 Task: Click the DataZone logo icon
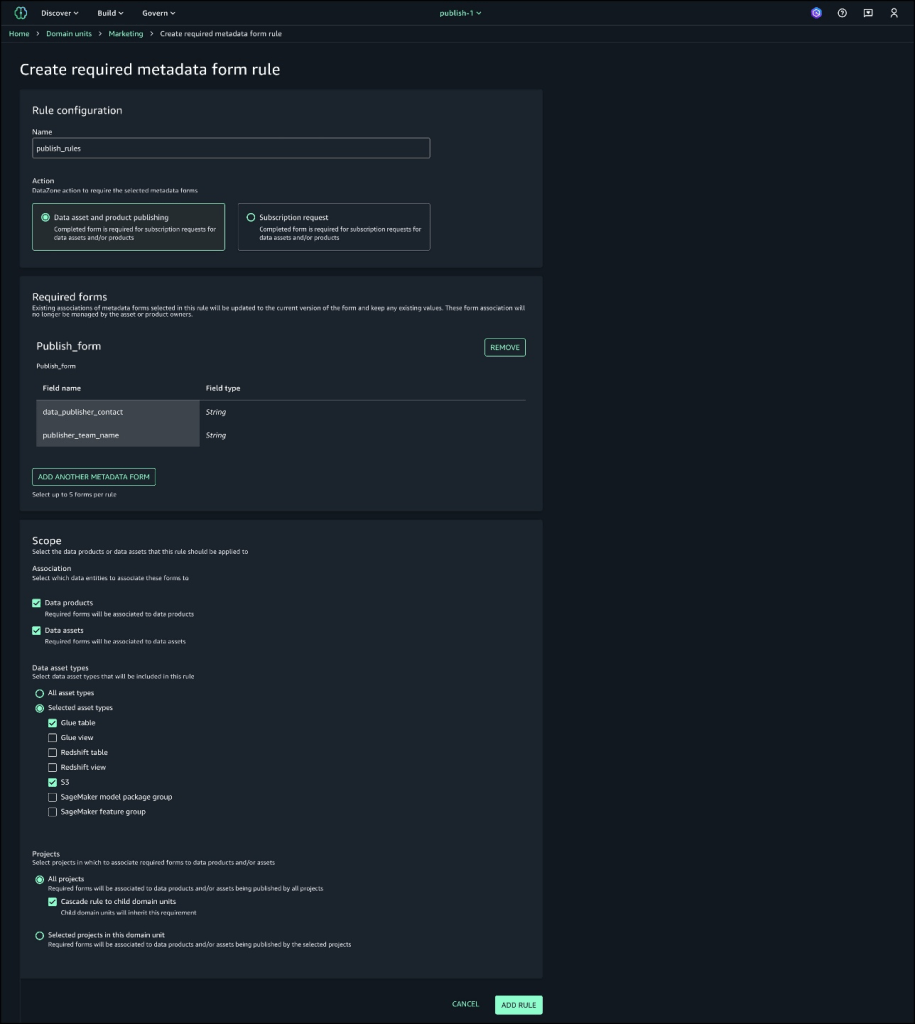(20, 13)
